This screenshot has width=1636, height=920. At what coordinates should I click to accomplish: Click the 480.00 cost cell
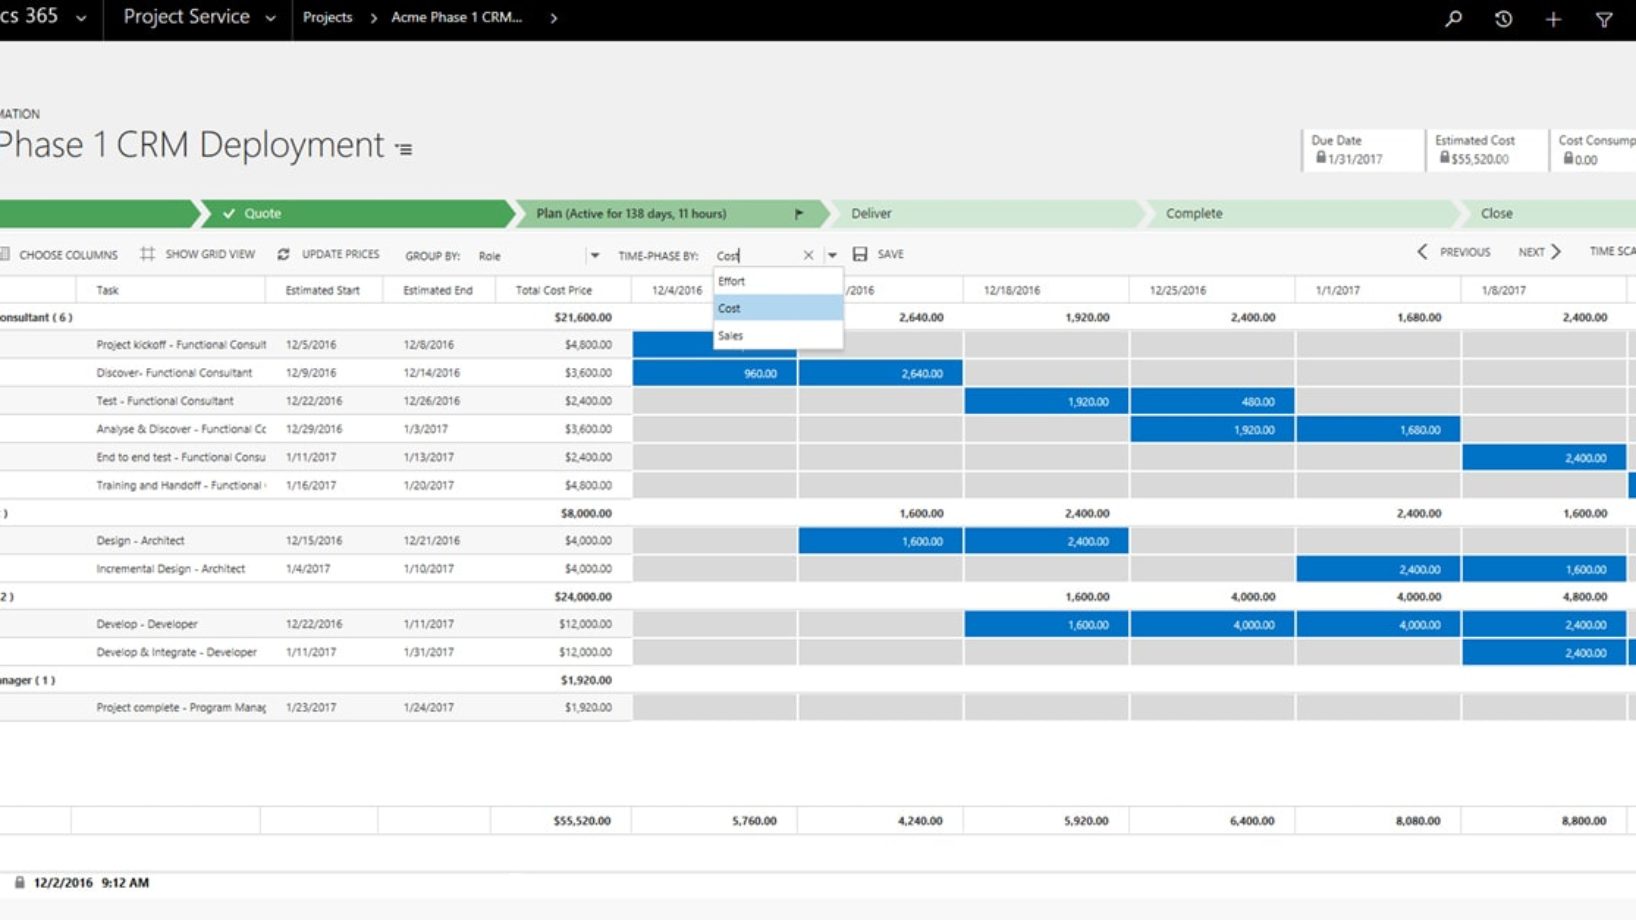point(1212,401)
